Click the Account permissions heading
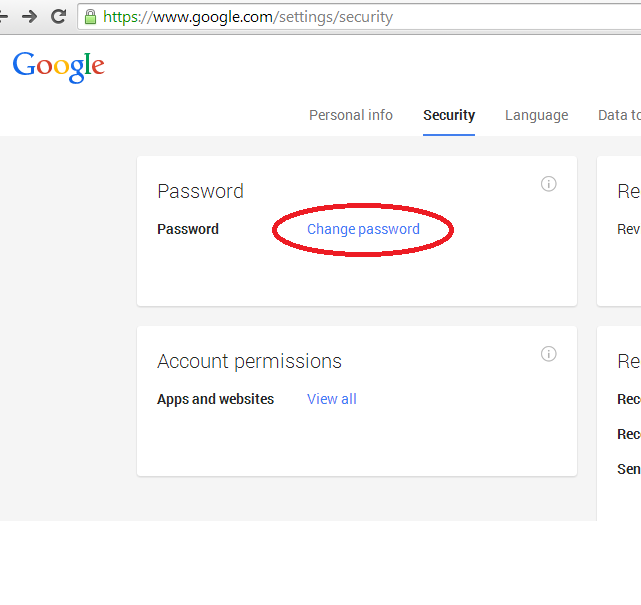641x605 pixels. pos(249,361)
